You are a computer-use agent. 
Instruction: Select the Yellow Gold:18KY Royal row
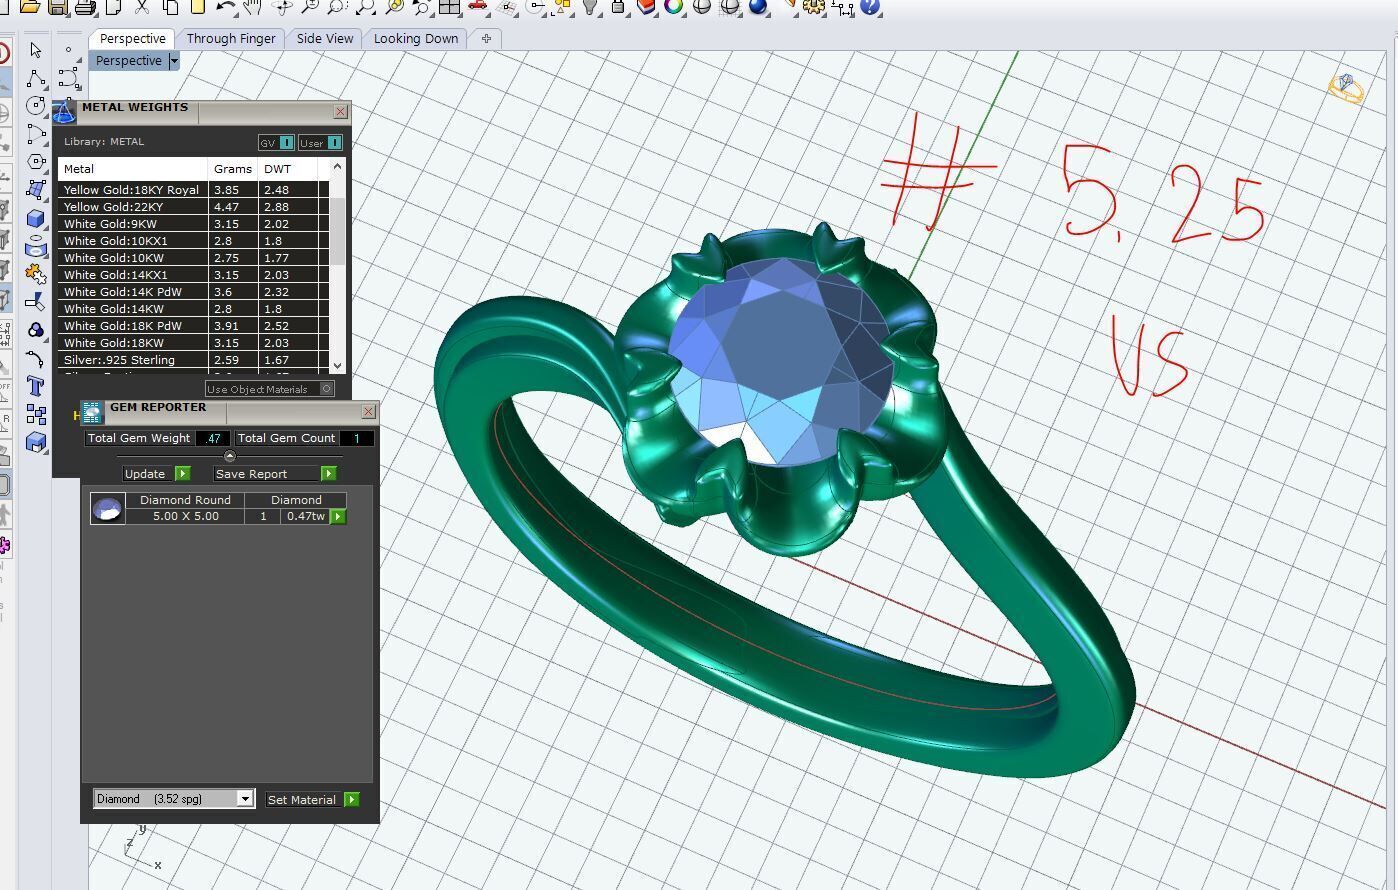click(x=194, y=190)
